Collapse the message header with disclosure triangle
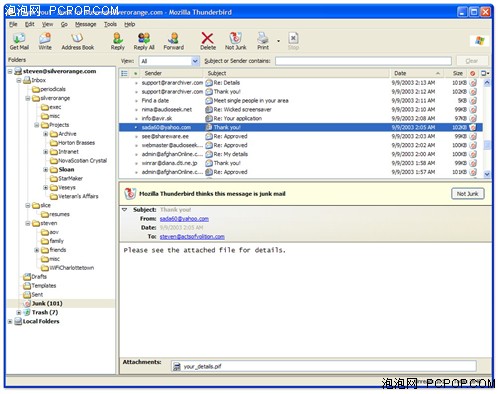 (x=125, y=210)
